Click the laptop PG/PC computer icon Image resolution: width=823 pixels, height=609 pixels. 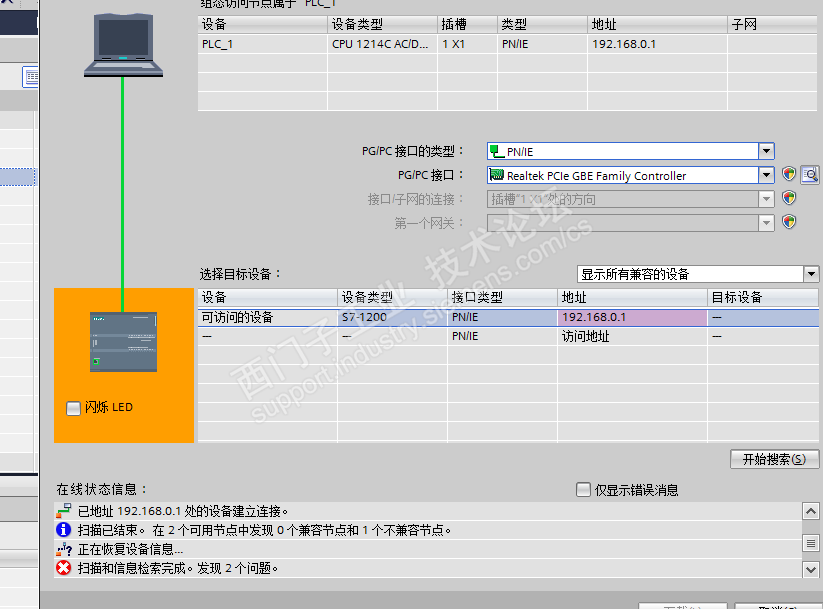click(123, 46)
